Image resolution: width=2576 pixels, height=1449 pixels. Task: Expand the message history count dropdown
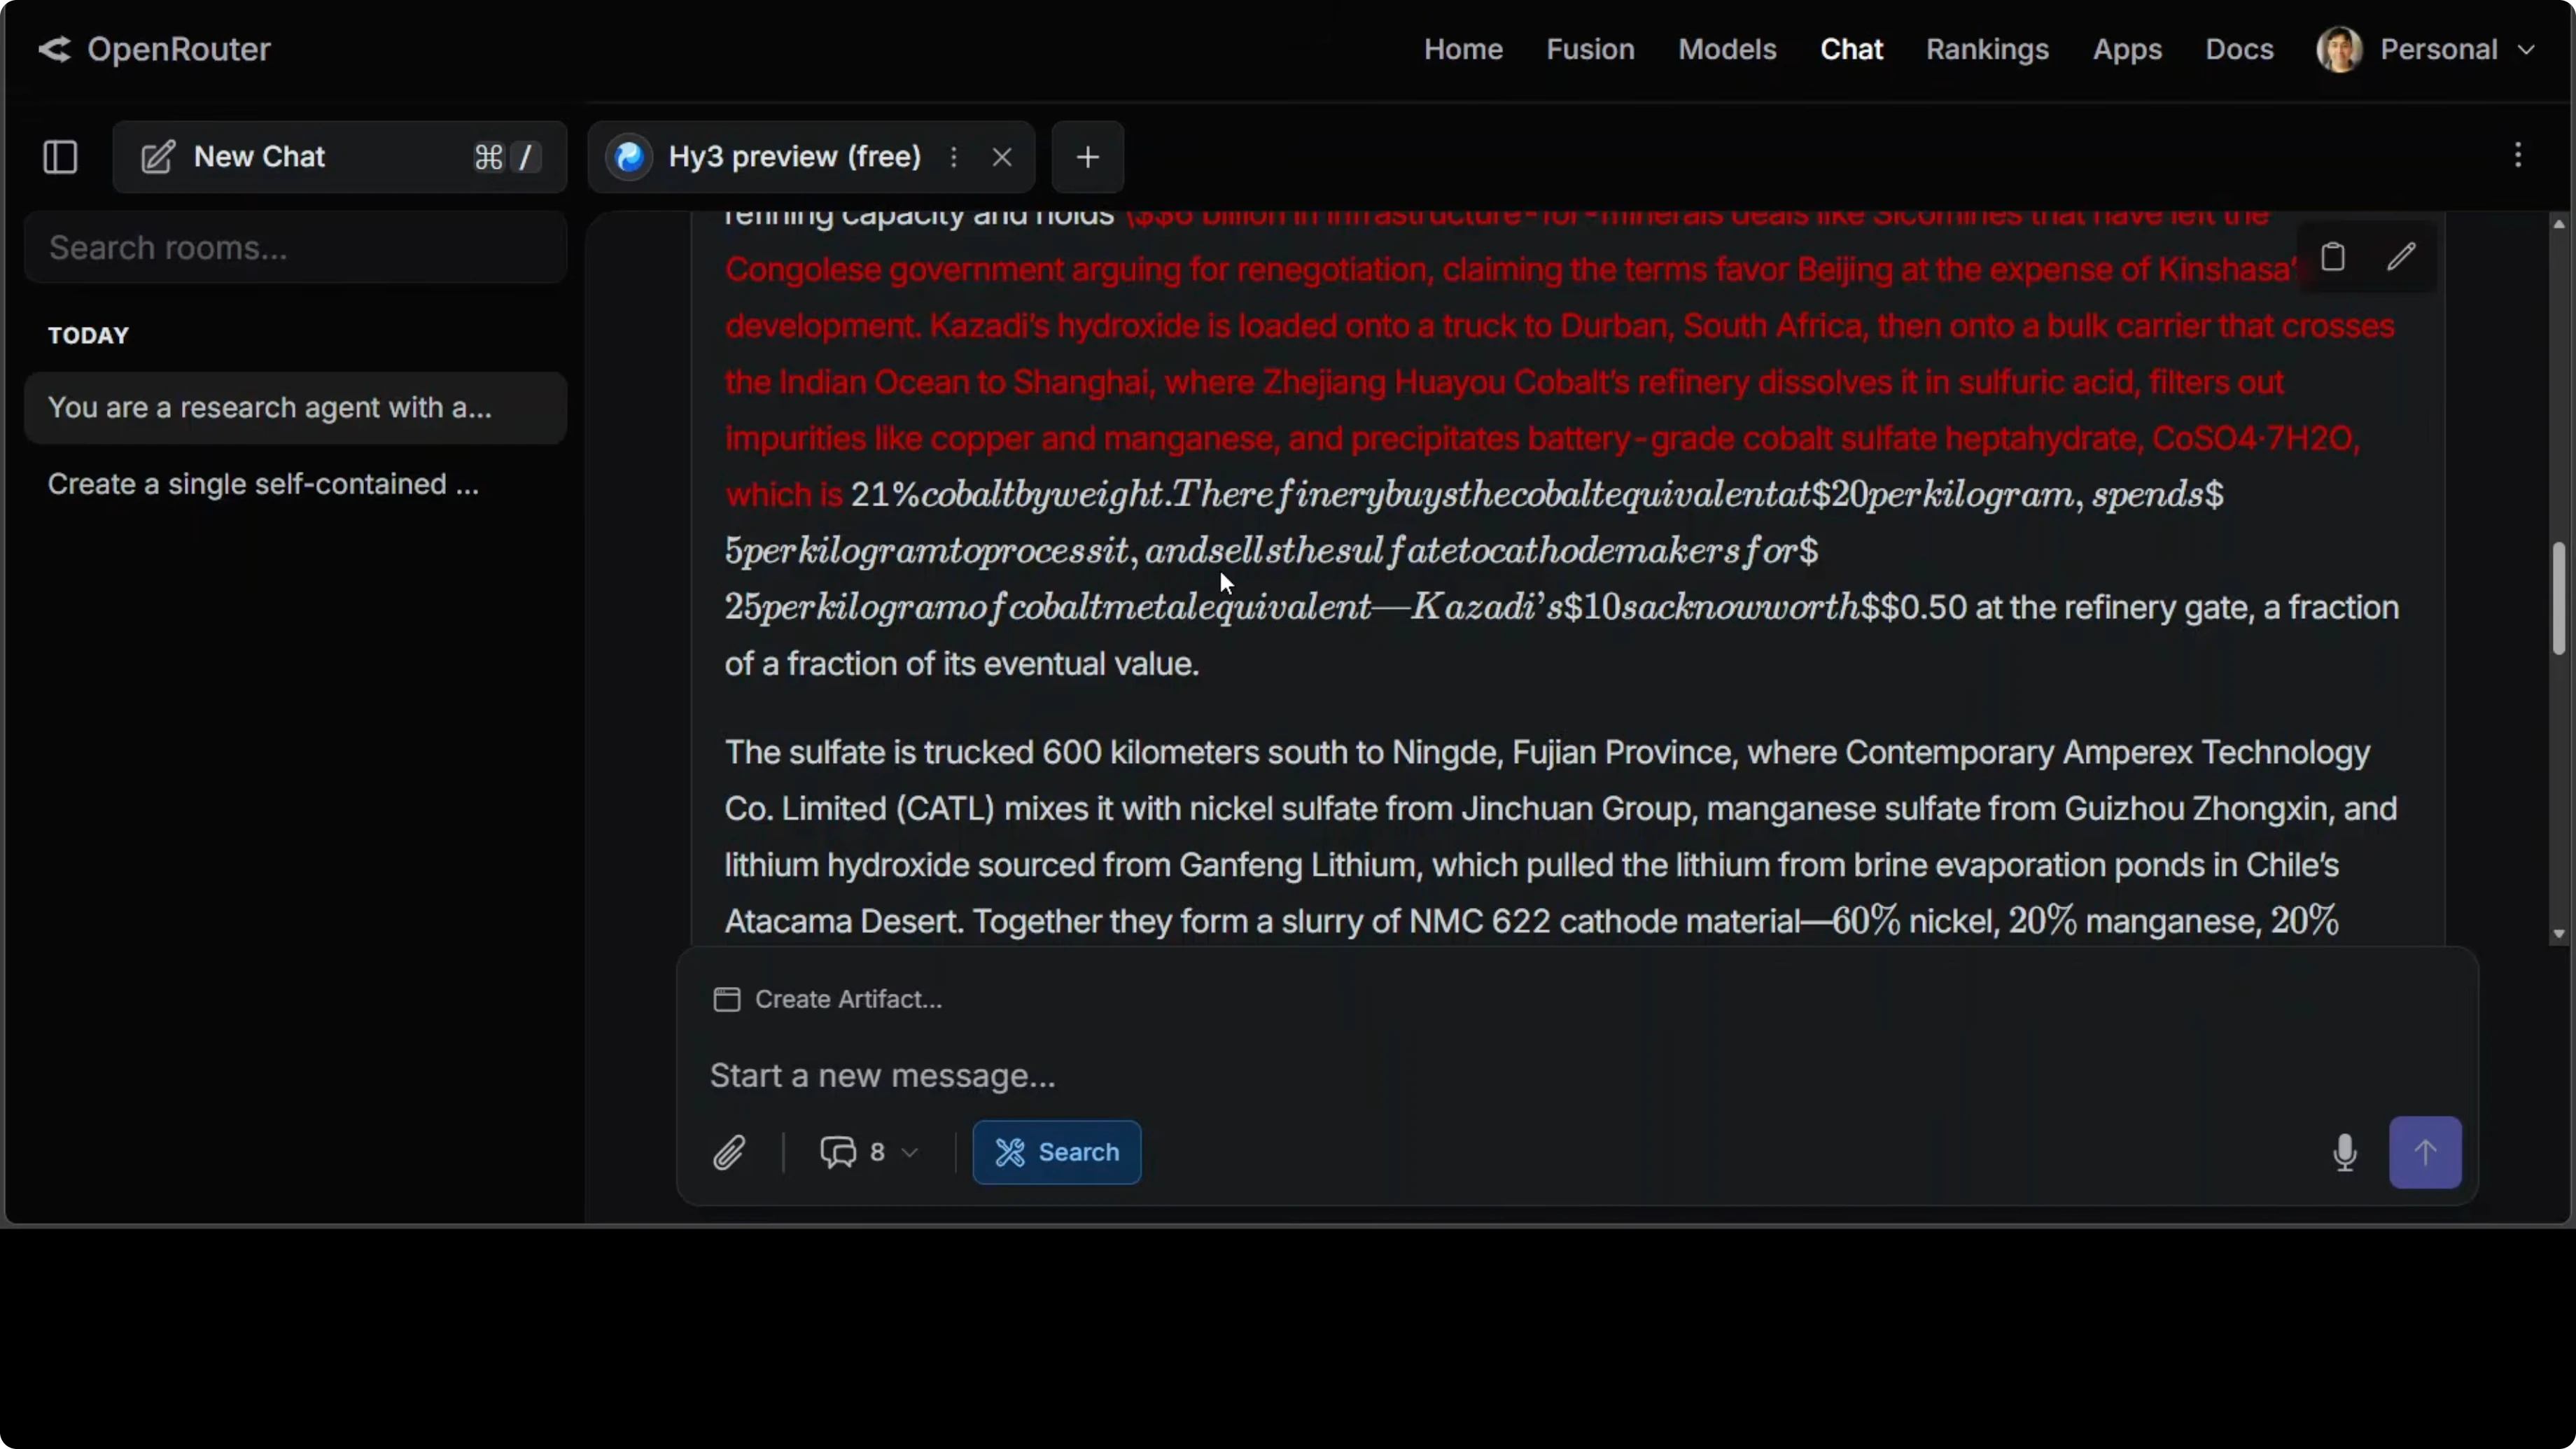[868, 1152]
